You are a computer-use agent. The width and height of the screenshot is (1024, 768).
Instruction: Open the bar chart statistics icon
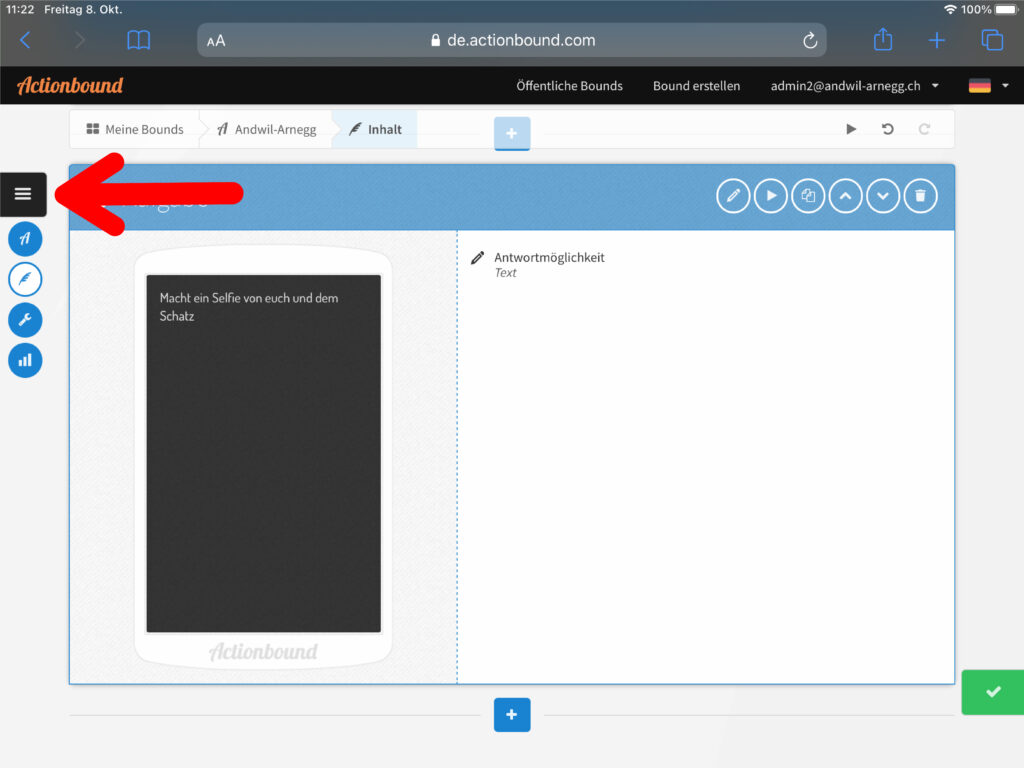coord(25,360)
